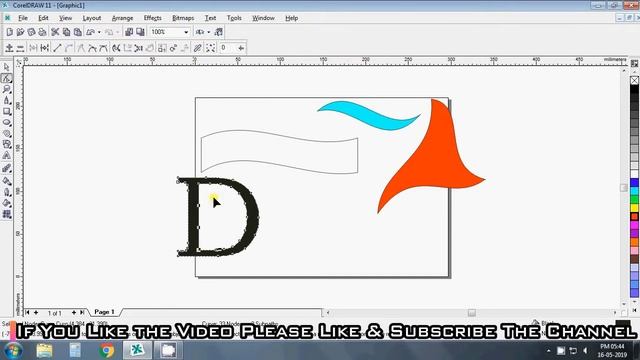Select the Rectangle tool in the toolbox

coord(7,111)
